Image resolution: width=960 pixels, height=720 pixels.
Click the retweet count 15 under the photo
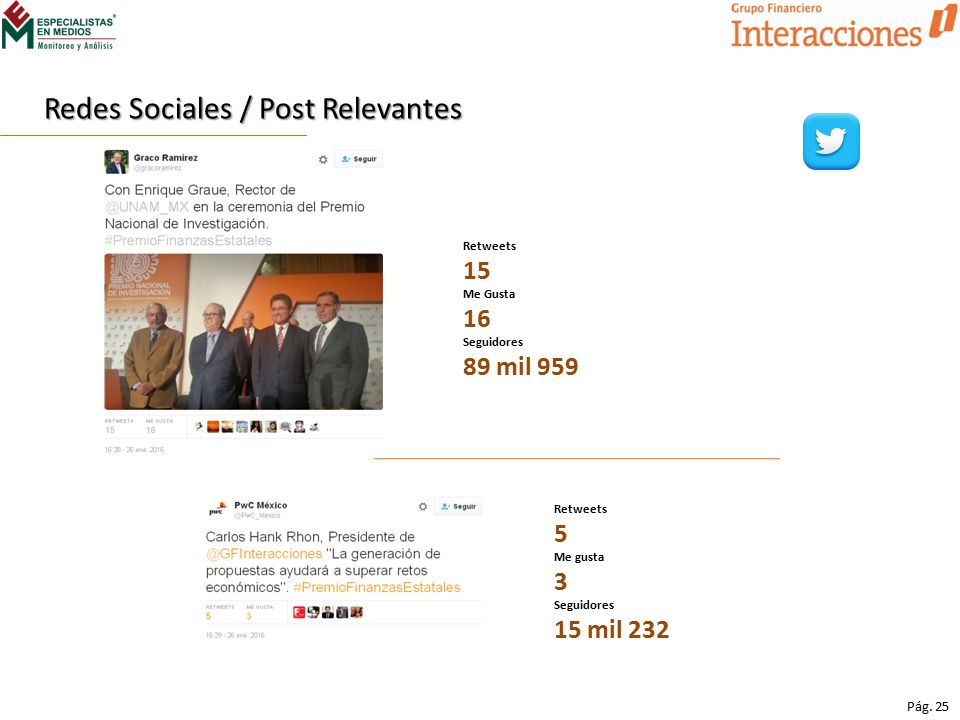(x=110, y=430)
